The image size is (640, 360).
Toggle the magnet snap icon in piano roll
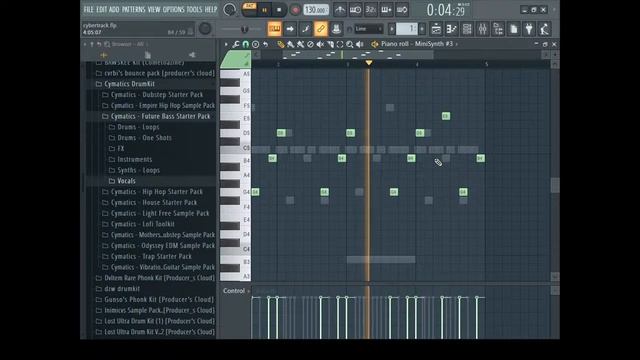[x=245, y=44]
